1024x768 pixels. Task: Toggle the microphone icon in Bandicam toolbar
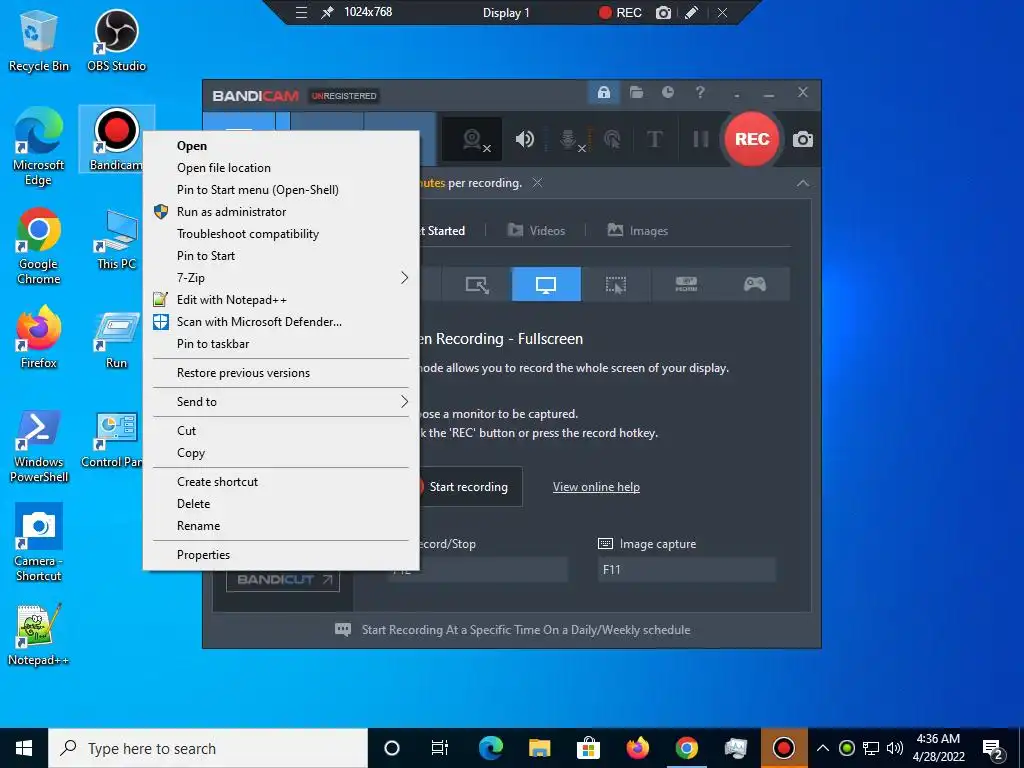coord(570,139)
